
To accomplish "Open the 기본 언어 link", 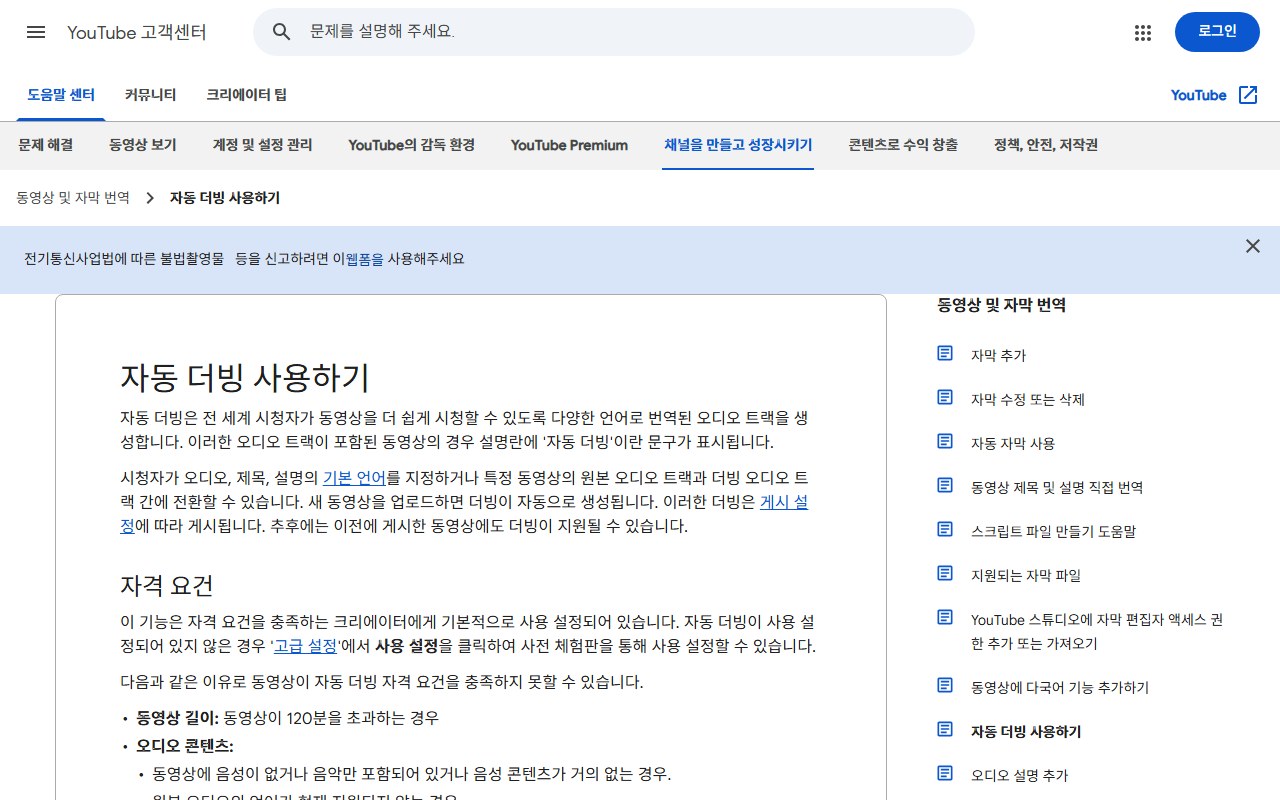I will [x=354, y=478].
